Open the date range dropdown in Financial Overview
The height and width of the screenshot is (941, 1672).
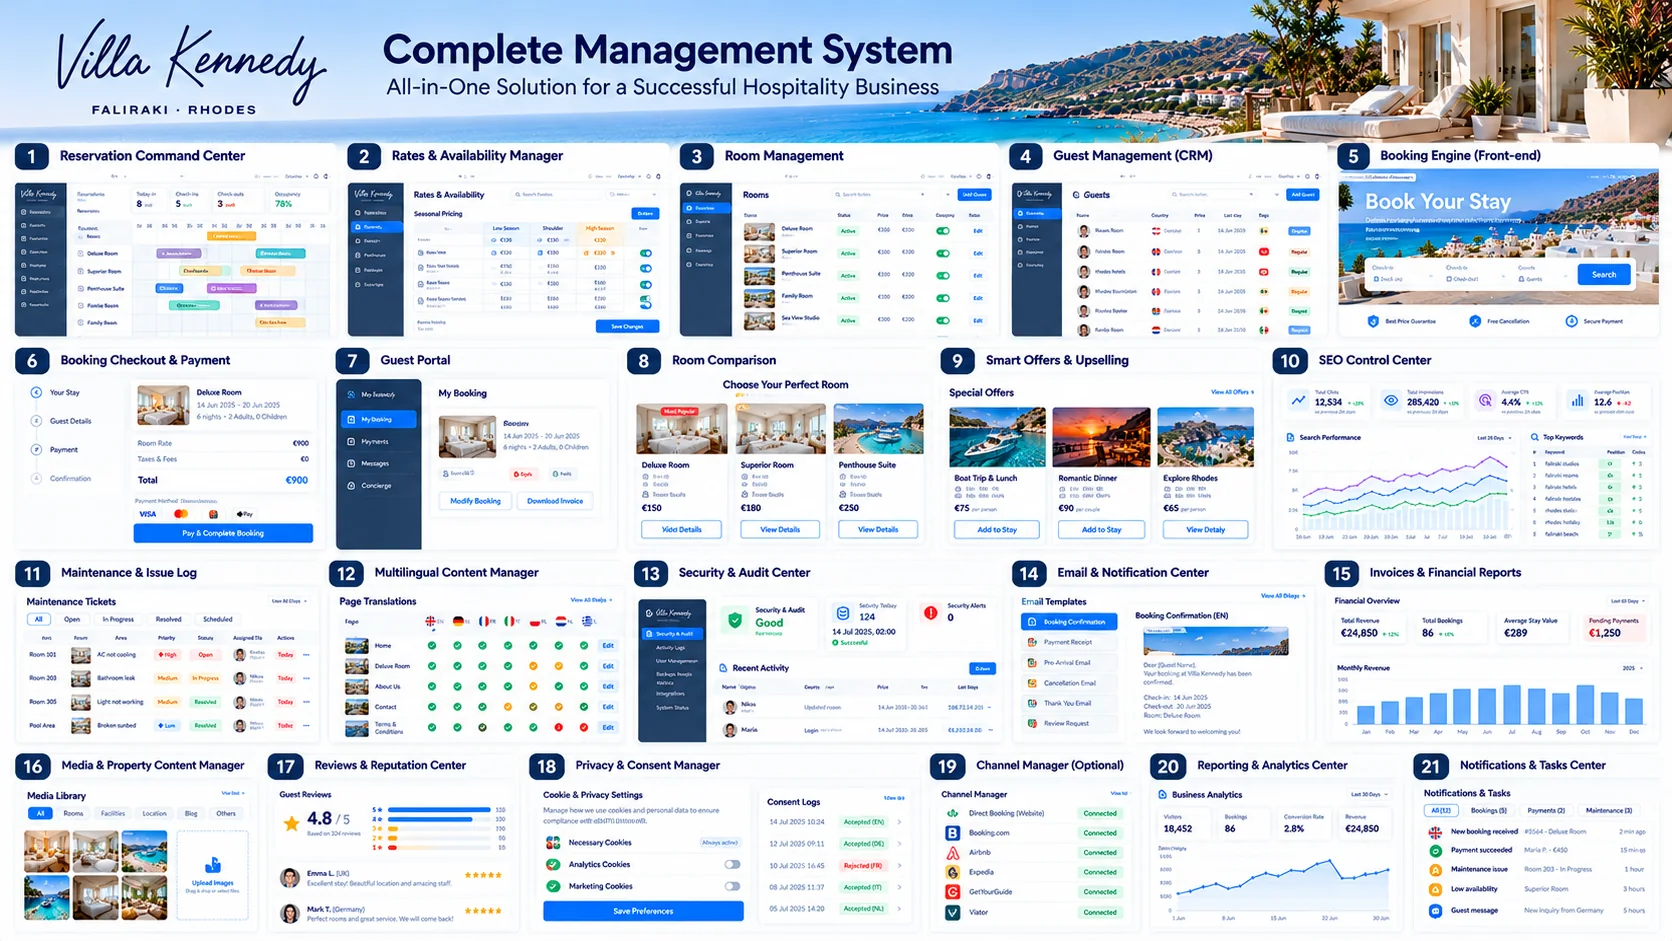pos(1625,601)
